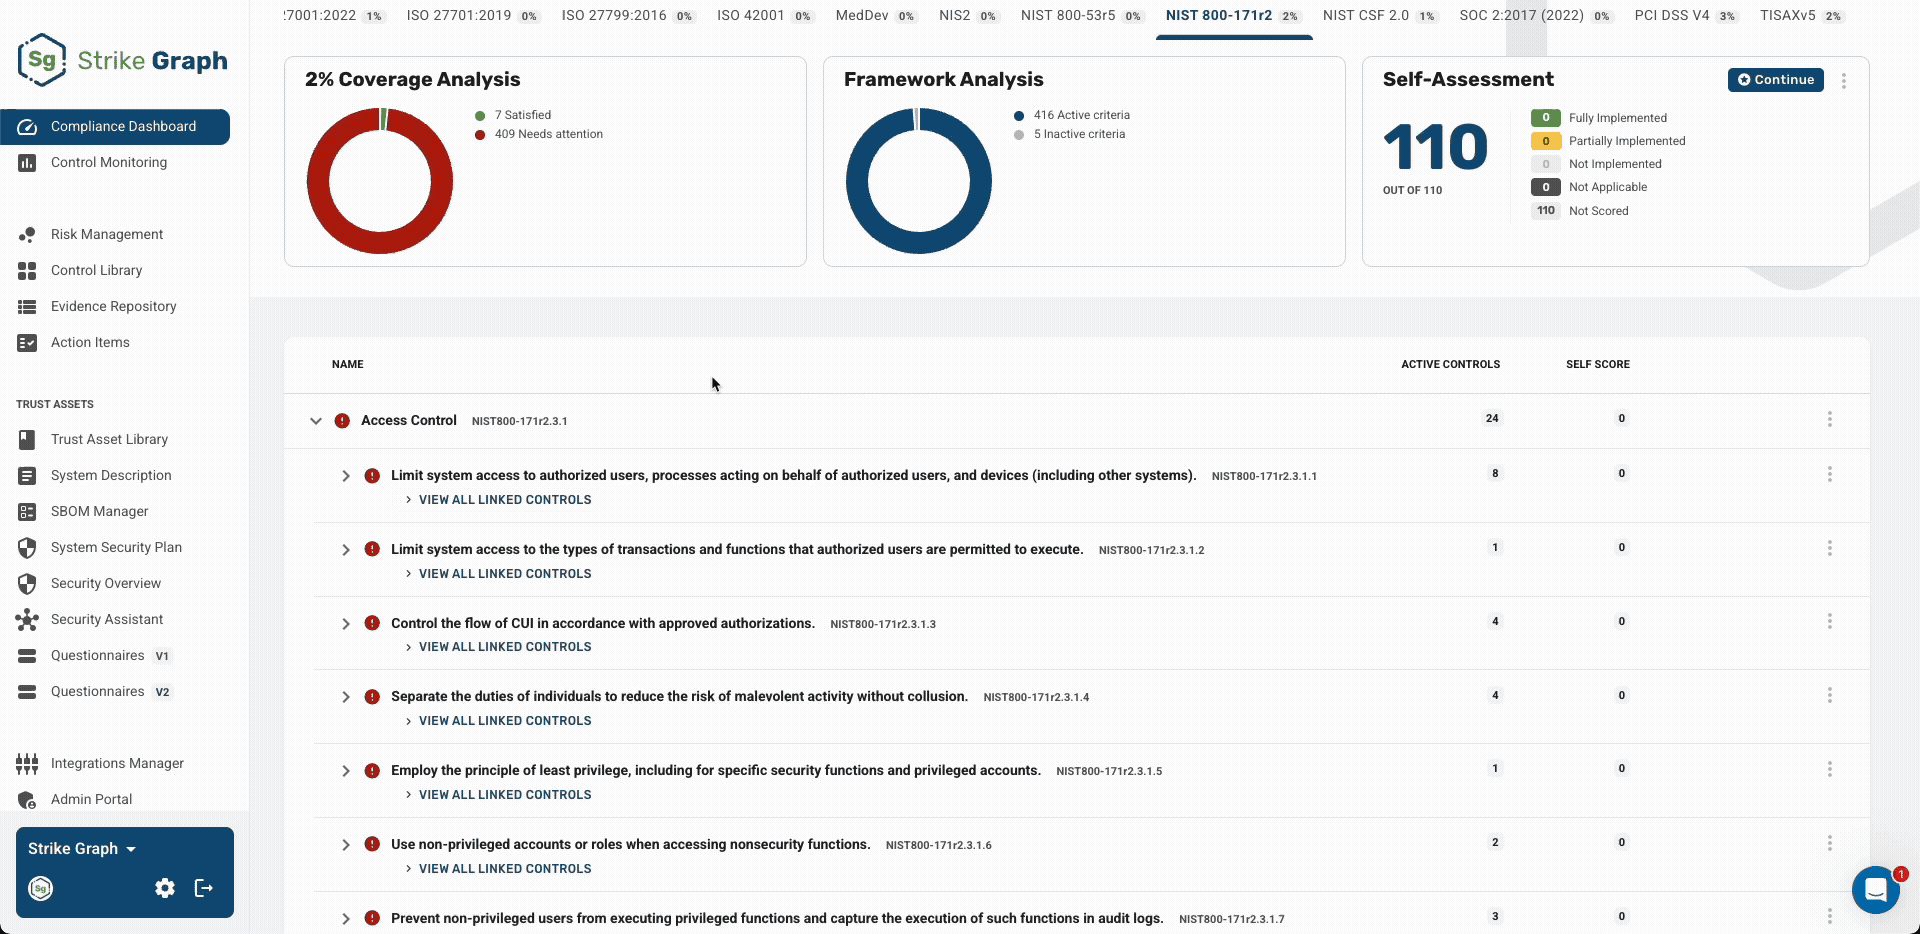Click the Trust Asset Library book icon
Image resolution: width=1920 pixels, height=934 pixels.
27,440
